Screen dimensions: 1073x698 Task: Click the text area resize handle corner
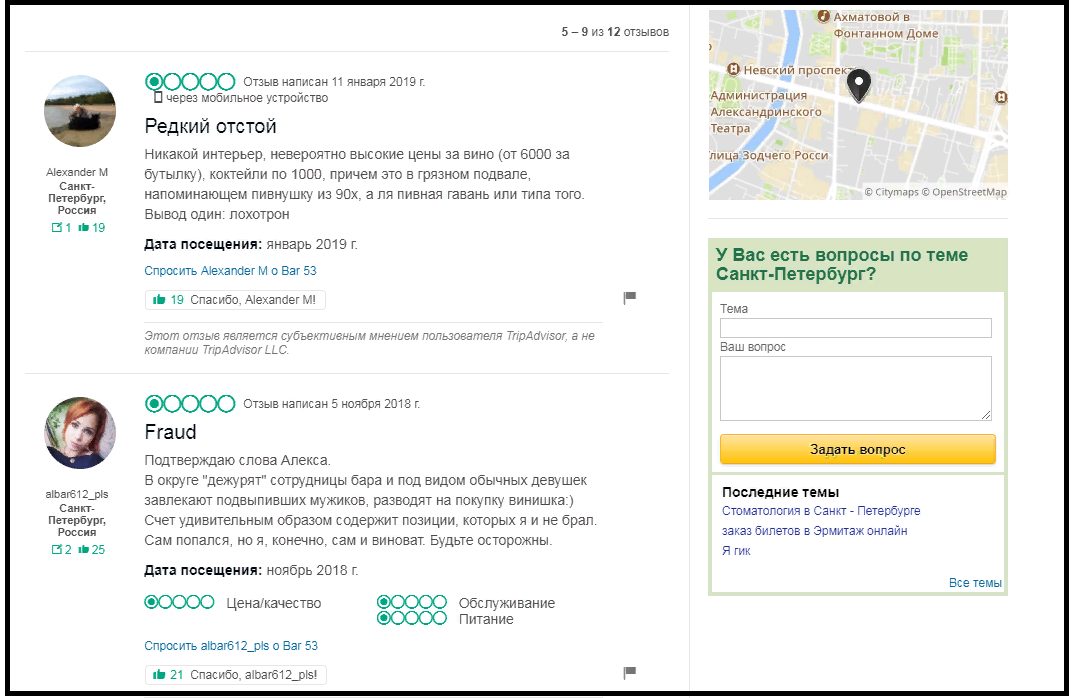coord(985,415)
